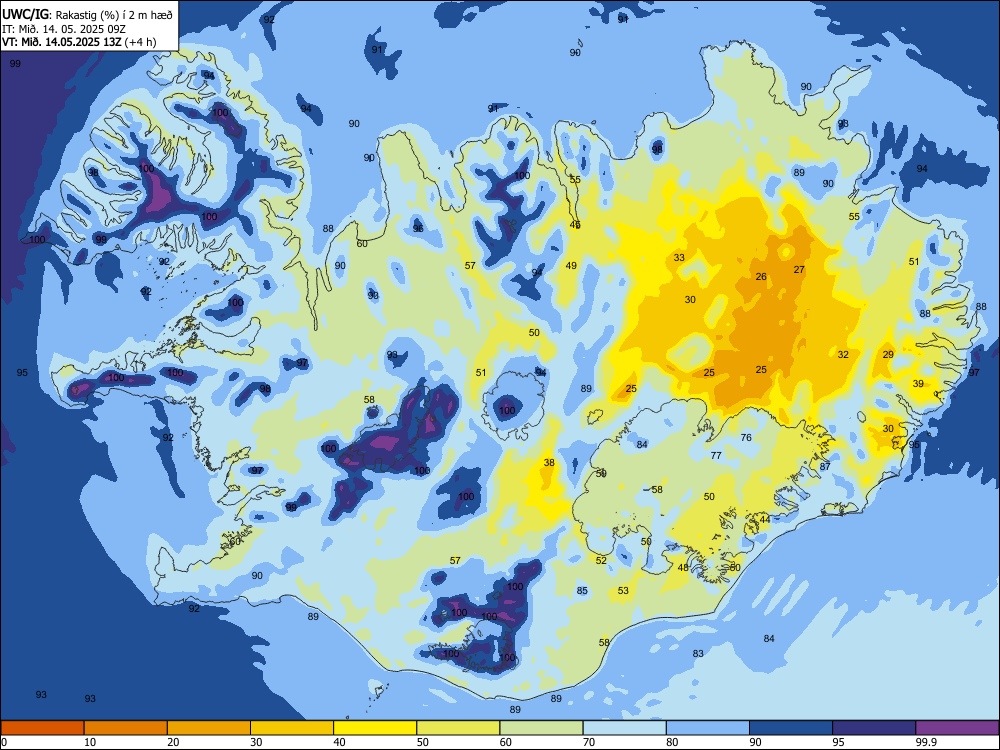Viewport: 1000px width, 750px height.
Task: Pick the light green 60–70 legend swatch
Action: [x=541, y=728]
